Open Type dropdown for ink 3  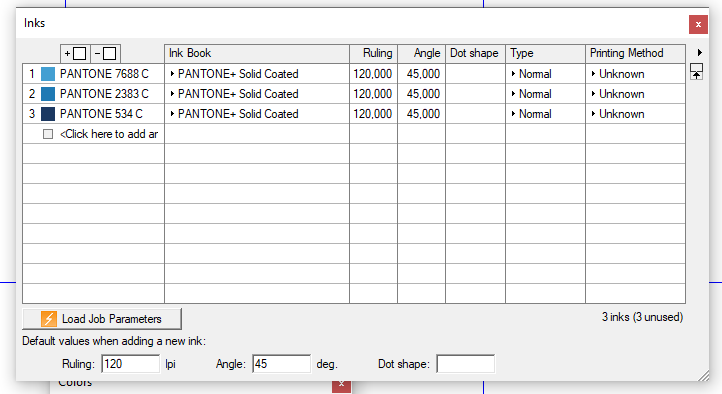[513, 114]
